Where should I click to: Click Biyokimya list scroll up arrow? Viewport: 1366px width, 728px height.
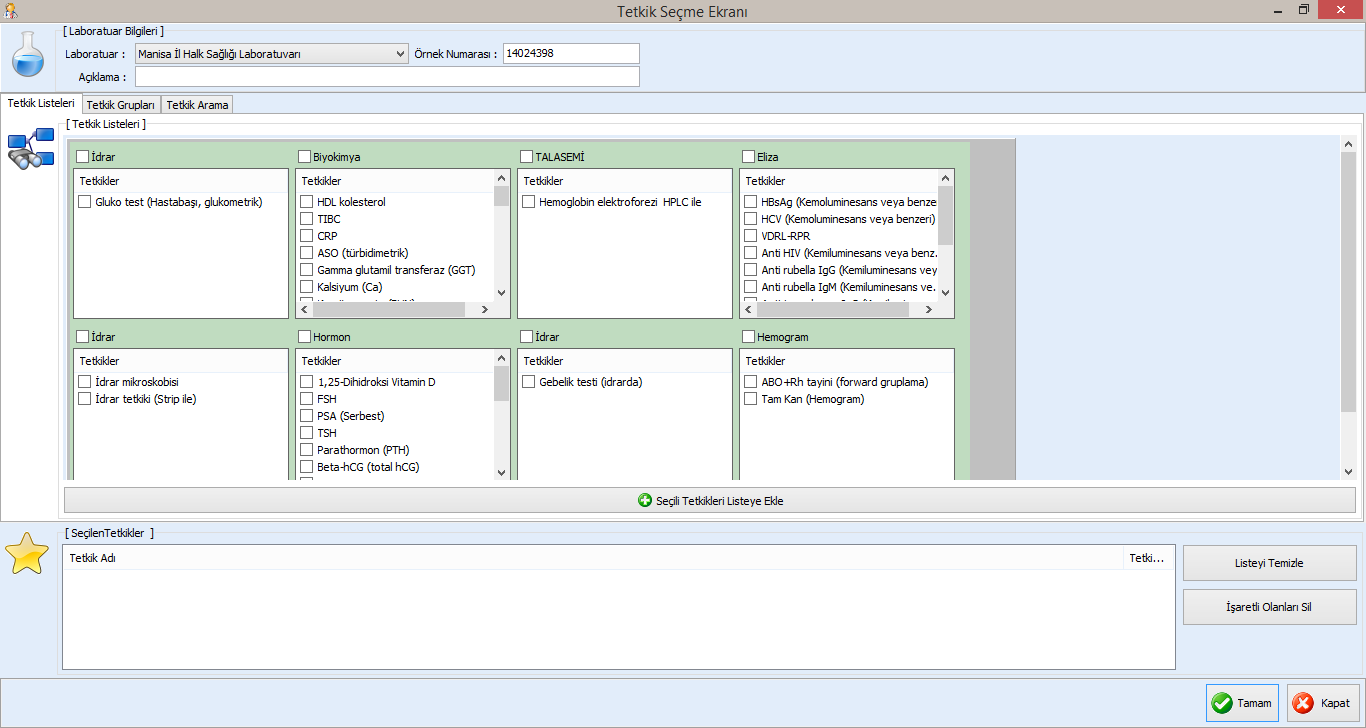502,178
